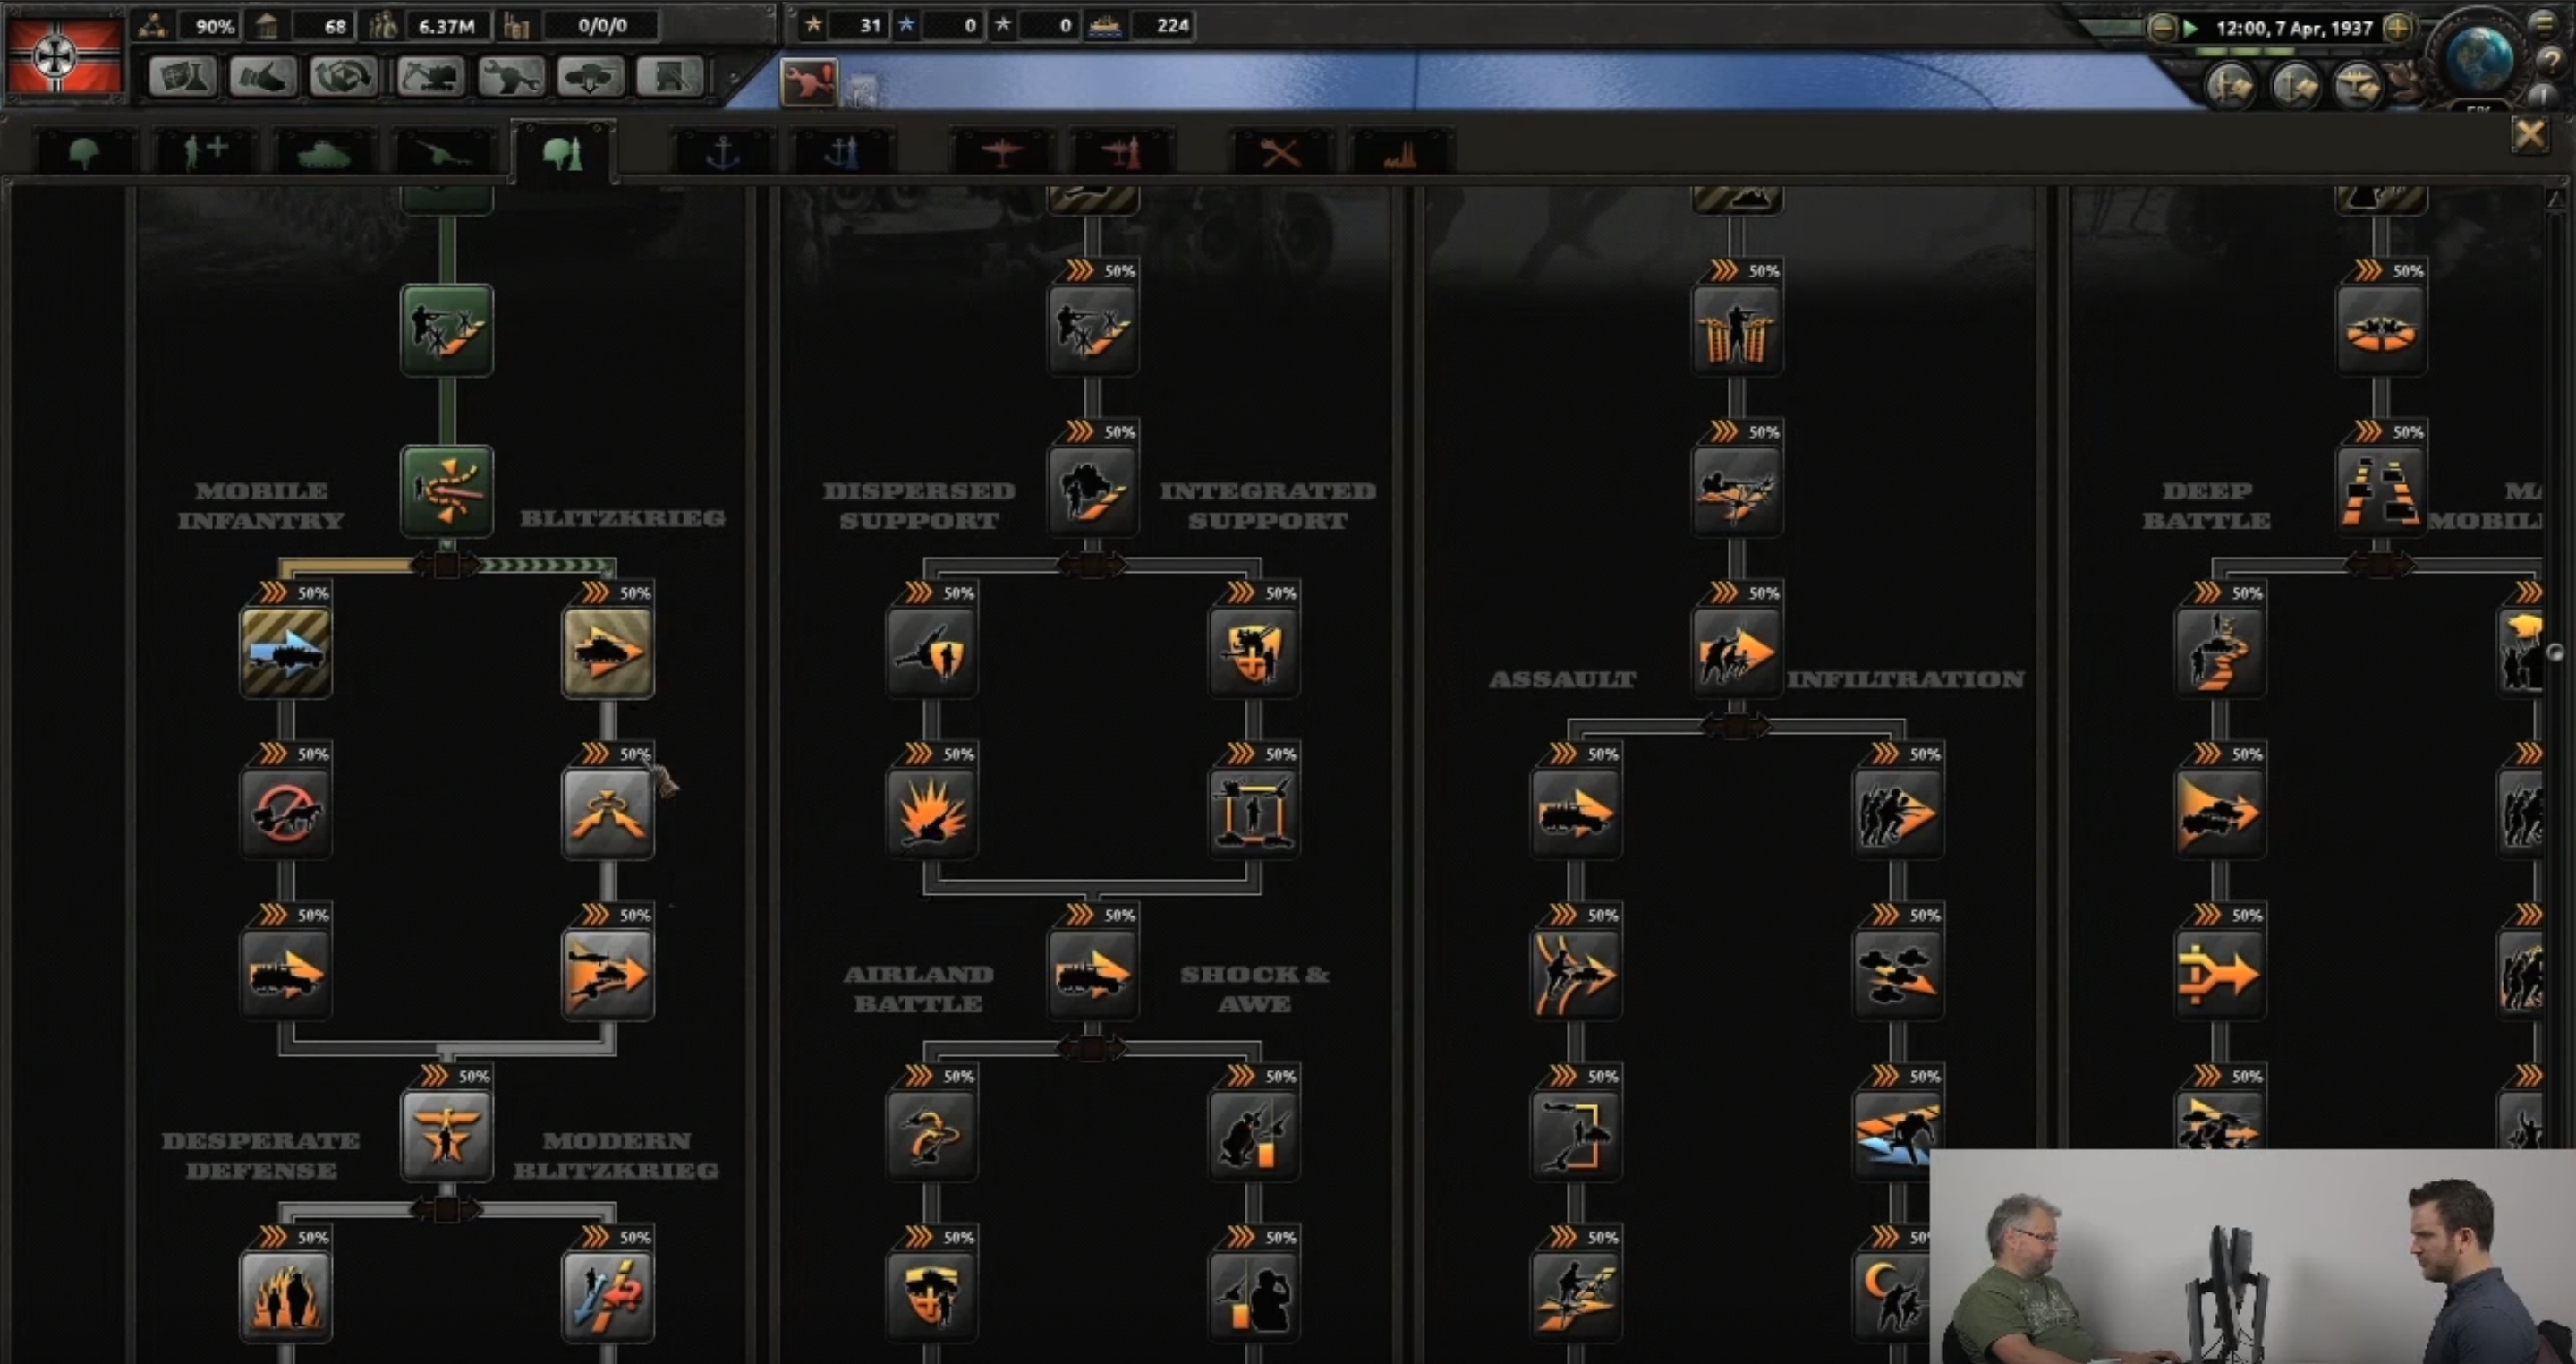This screenshot has height=1364, width=2576.
Task: Click the doctrine tree vertical scrollbar handle
Action: [x=2555, y=652]
